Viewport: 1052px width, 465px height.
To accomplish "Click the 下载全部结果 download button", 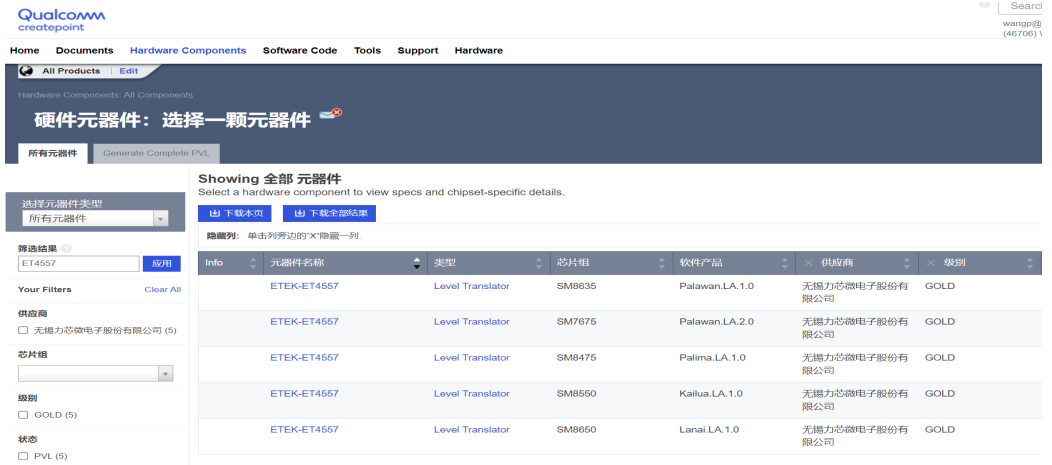I will tap(329, 213).
